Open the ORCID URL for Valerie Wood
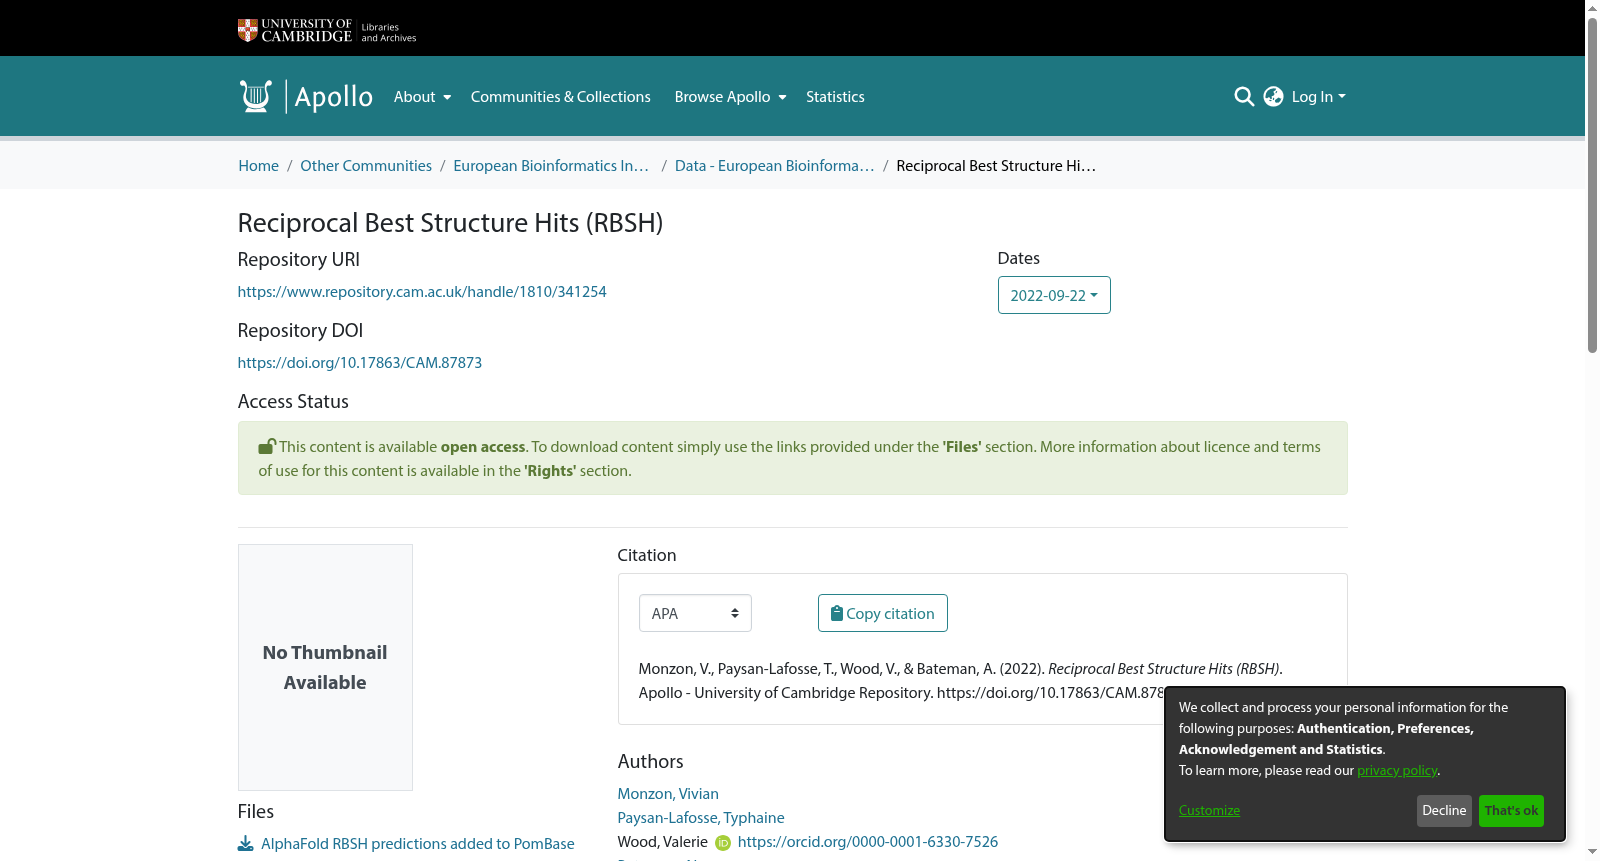Screen dimensions: 1600x861 coord(868,842)
